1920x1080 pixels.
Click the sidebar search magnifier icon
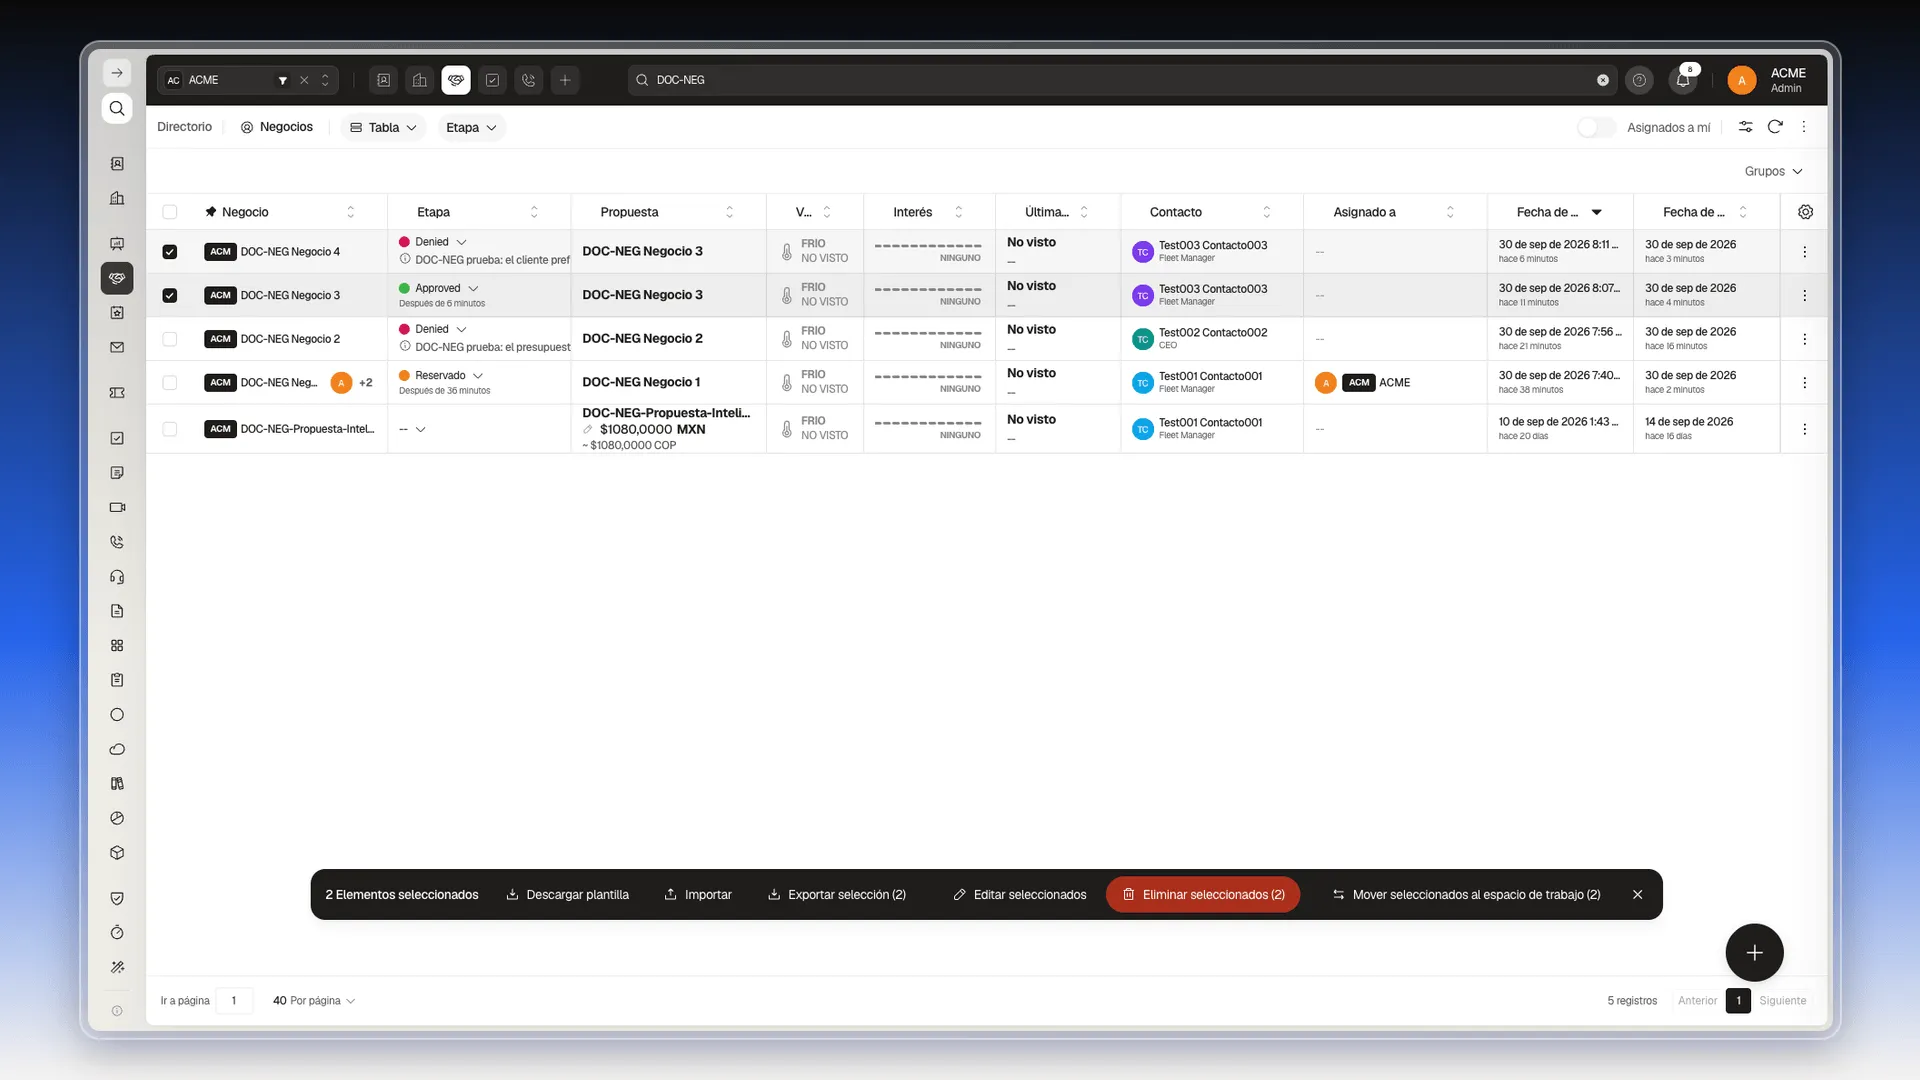117,108
